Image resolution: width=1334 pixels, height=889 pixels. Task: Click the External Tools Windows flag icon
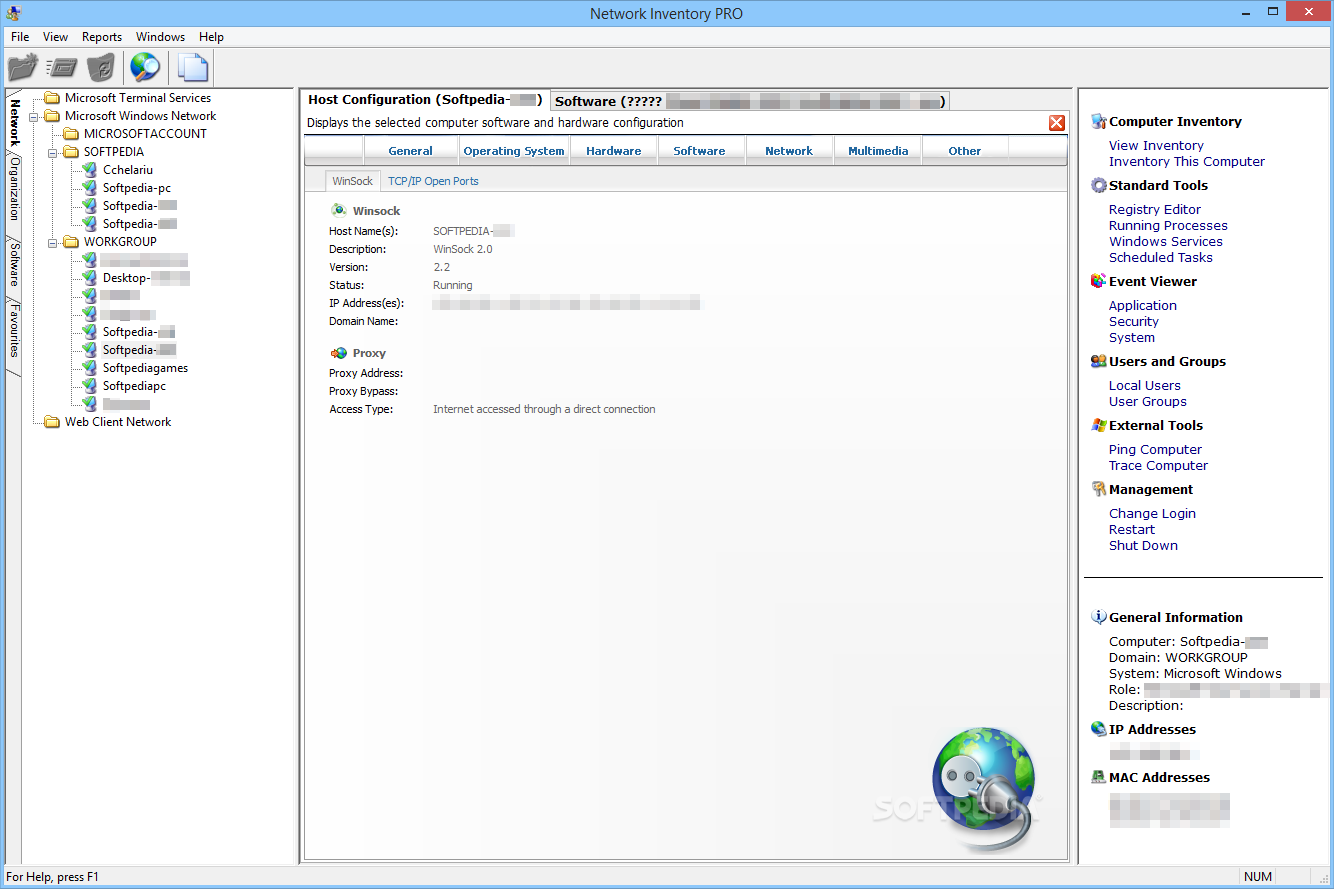[1099, 425]
